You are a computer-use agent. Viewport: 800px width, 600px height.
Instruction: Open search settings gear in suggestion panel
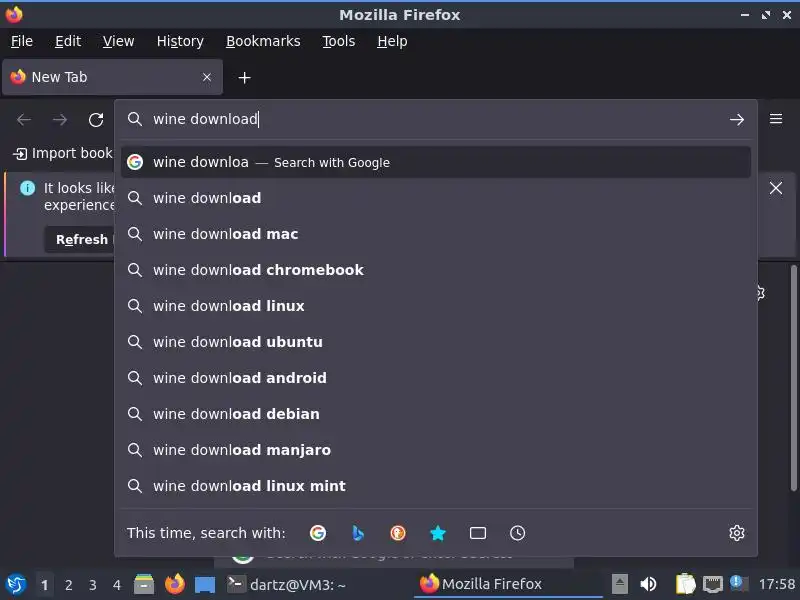[x=736, y=533]
